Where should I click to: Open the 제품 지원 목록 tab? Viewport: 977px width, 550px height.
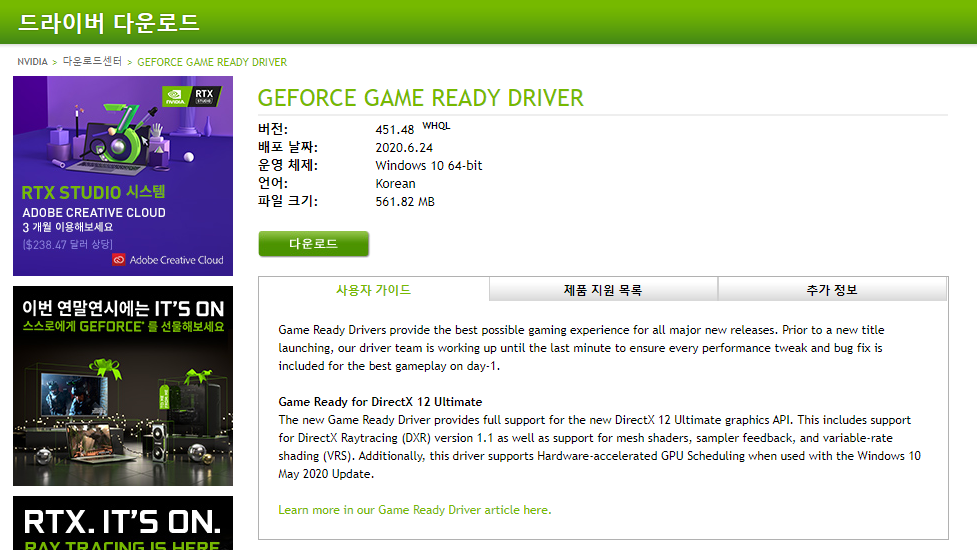click(603, 290)
